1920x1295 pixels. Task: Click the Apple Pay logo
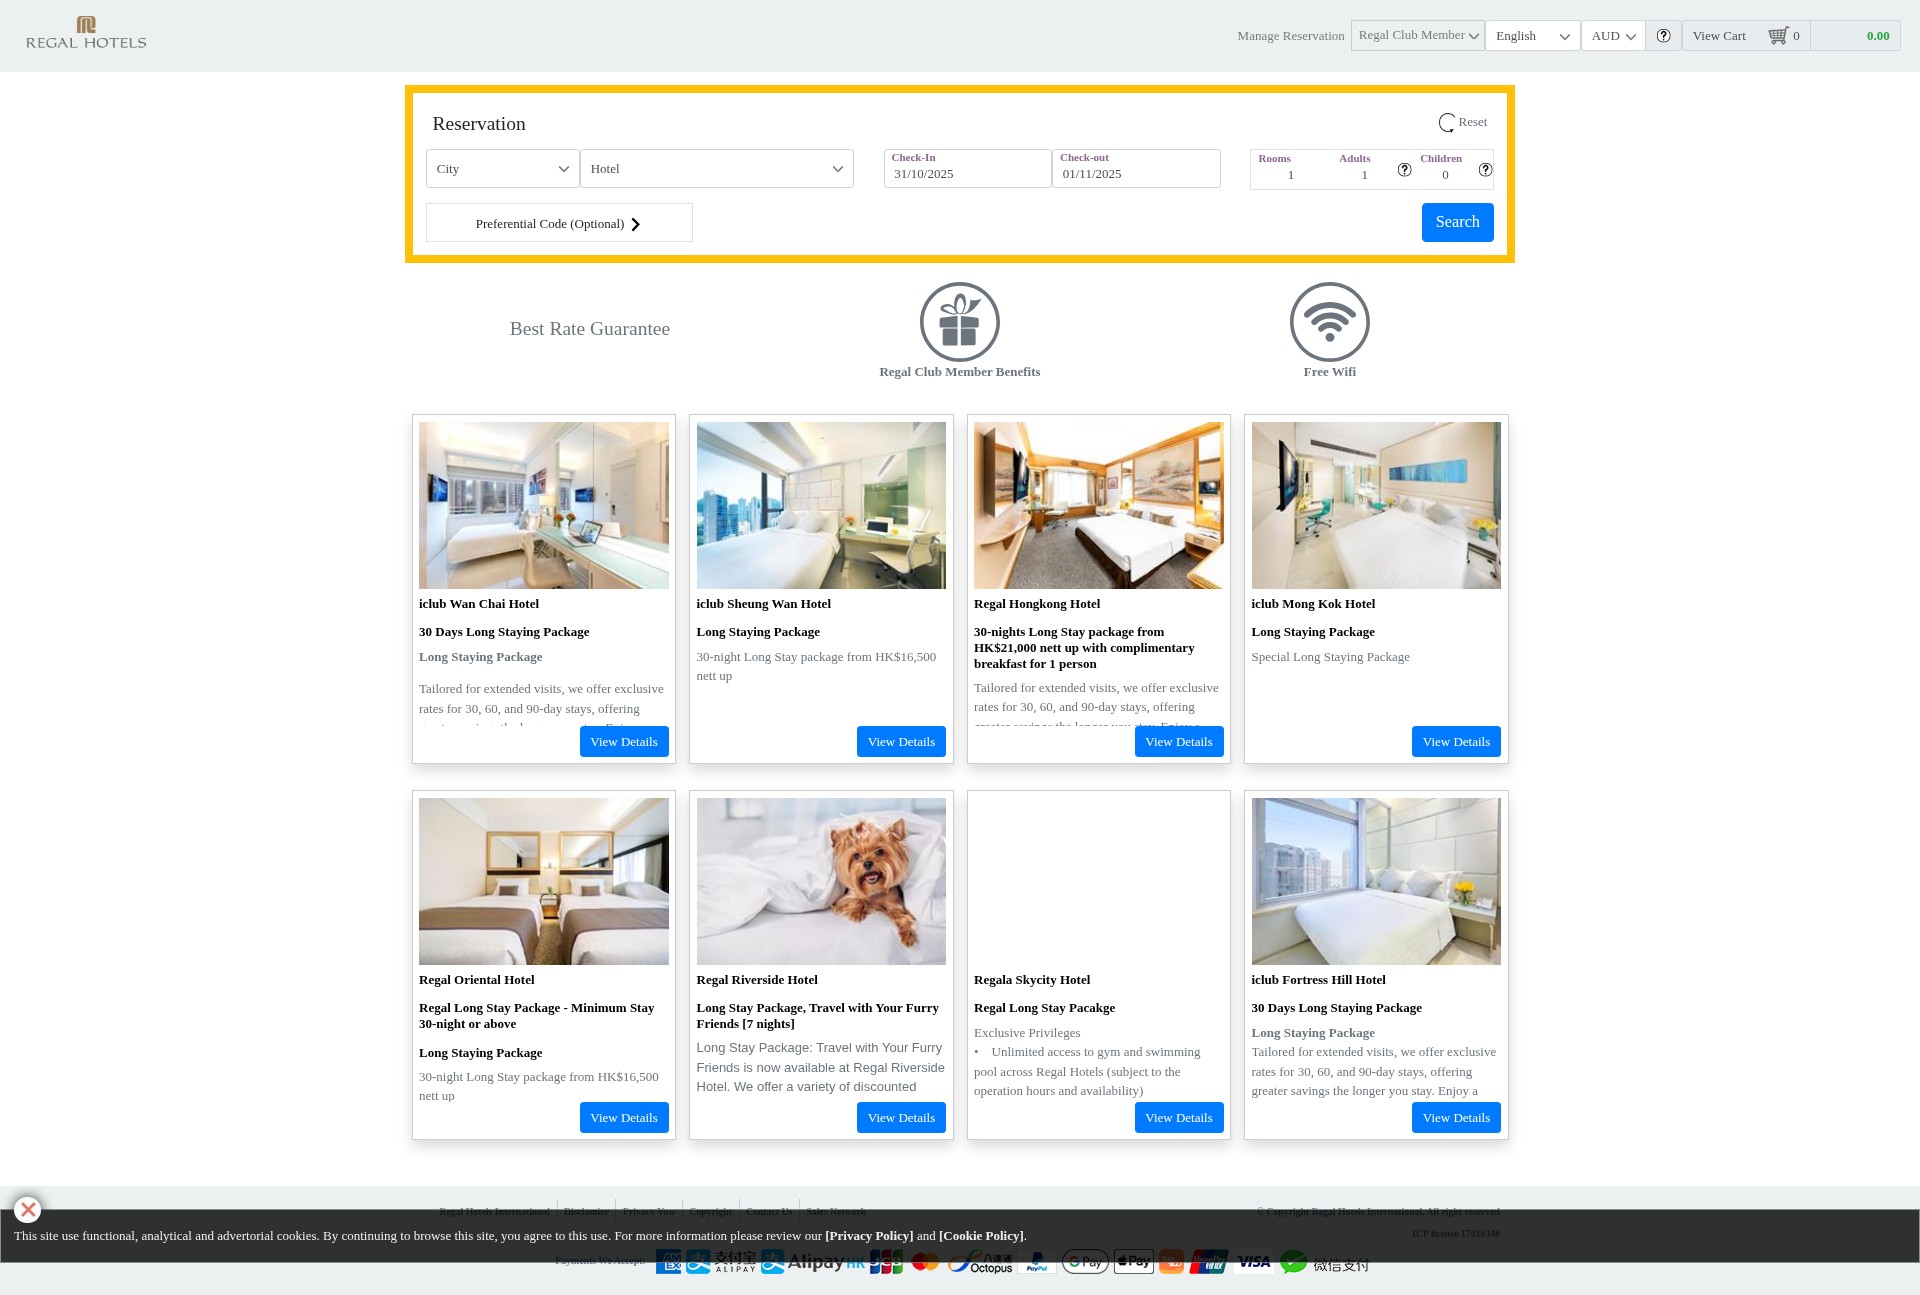click(1133, 1262)
